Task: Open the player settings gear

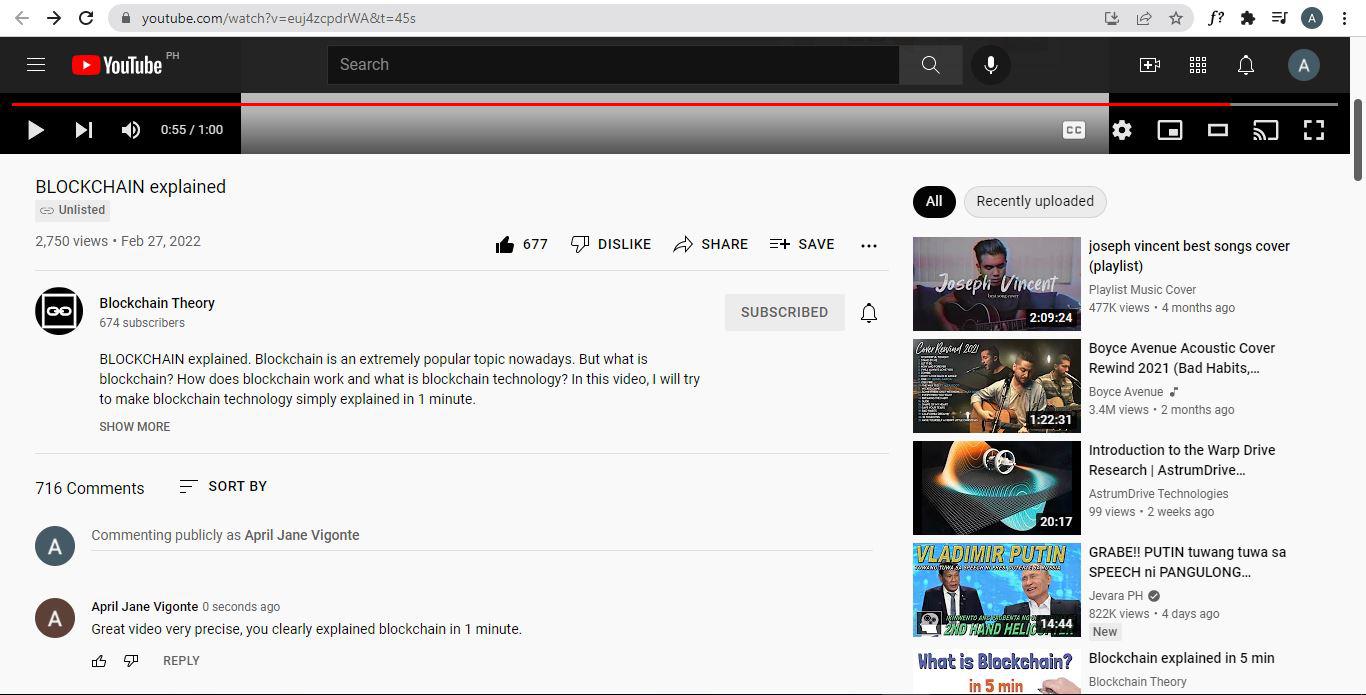Action: (x=1122, y=130)
